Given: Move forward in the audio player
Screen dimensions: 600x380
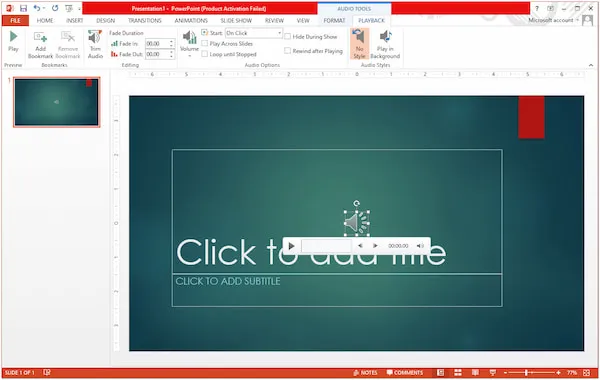Looking at the screenshot, I should pos(375,246).
